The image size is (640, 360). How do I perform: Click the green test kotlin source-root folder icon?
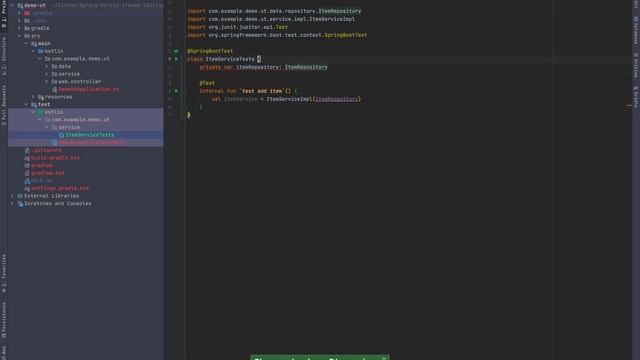pos(40,112)
